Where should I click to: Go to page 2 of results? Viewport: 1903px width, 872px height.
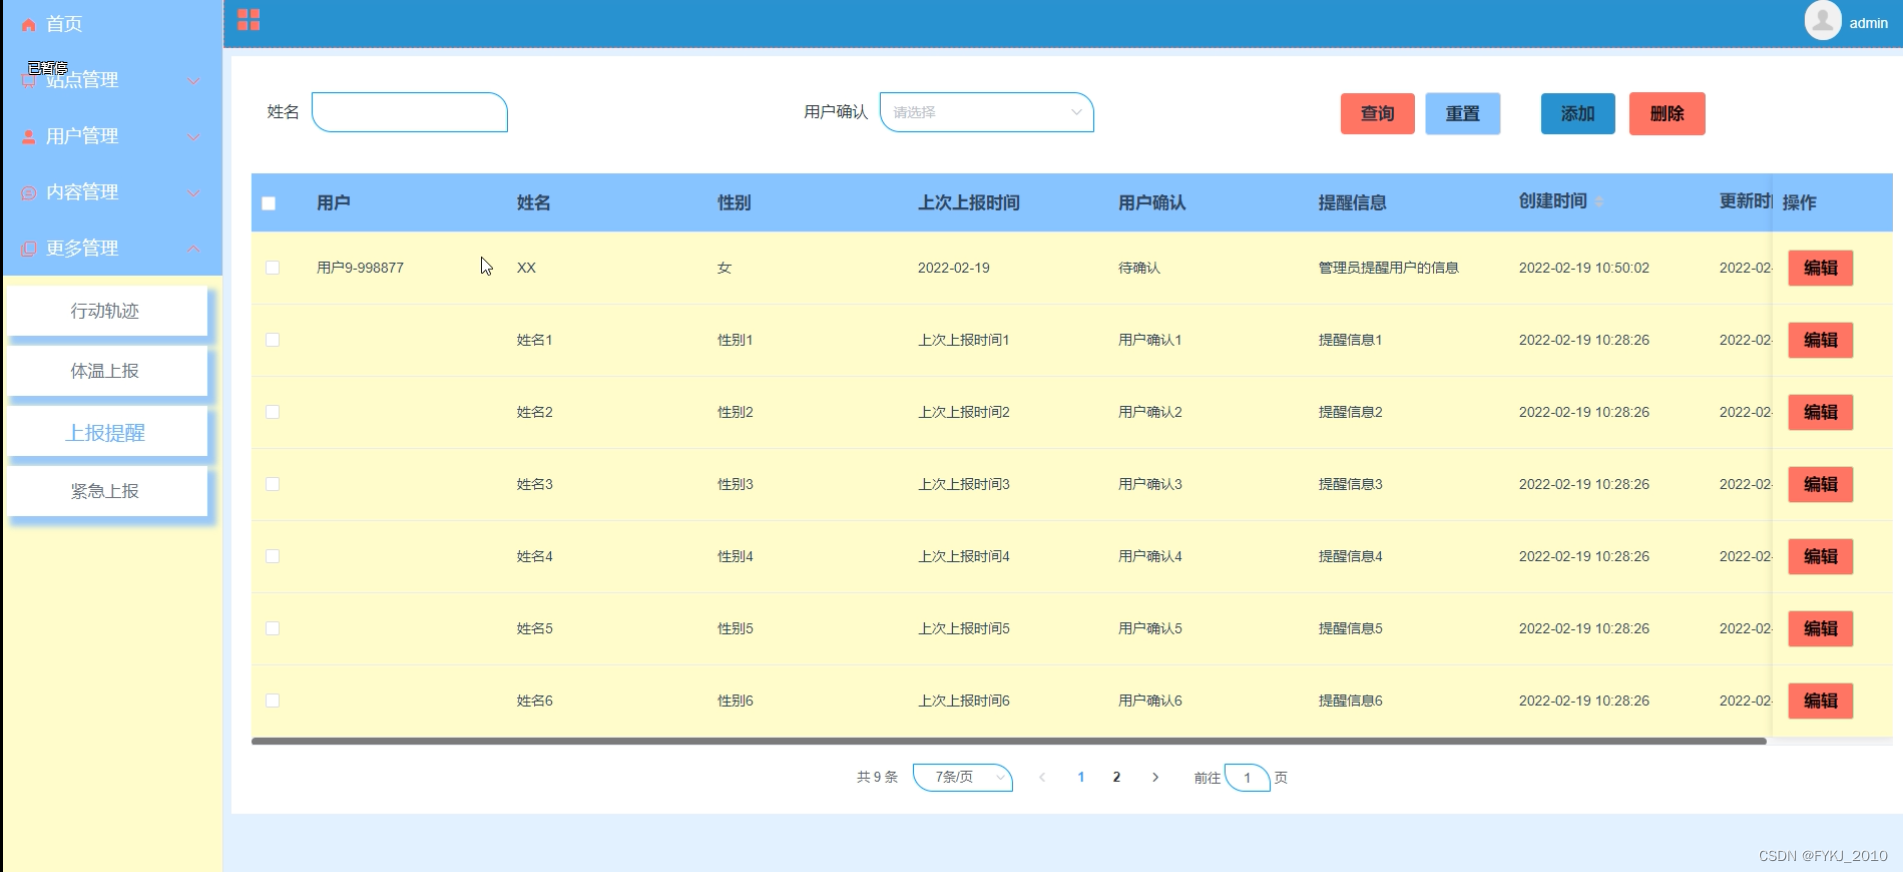(x=1117, y=777)
